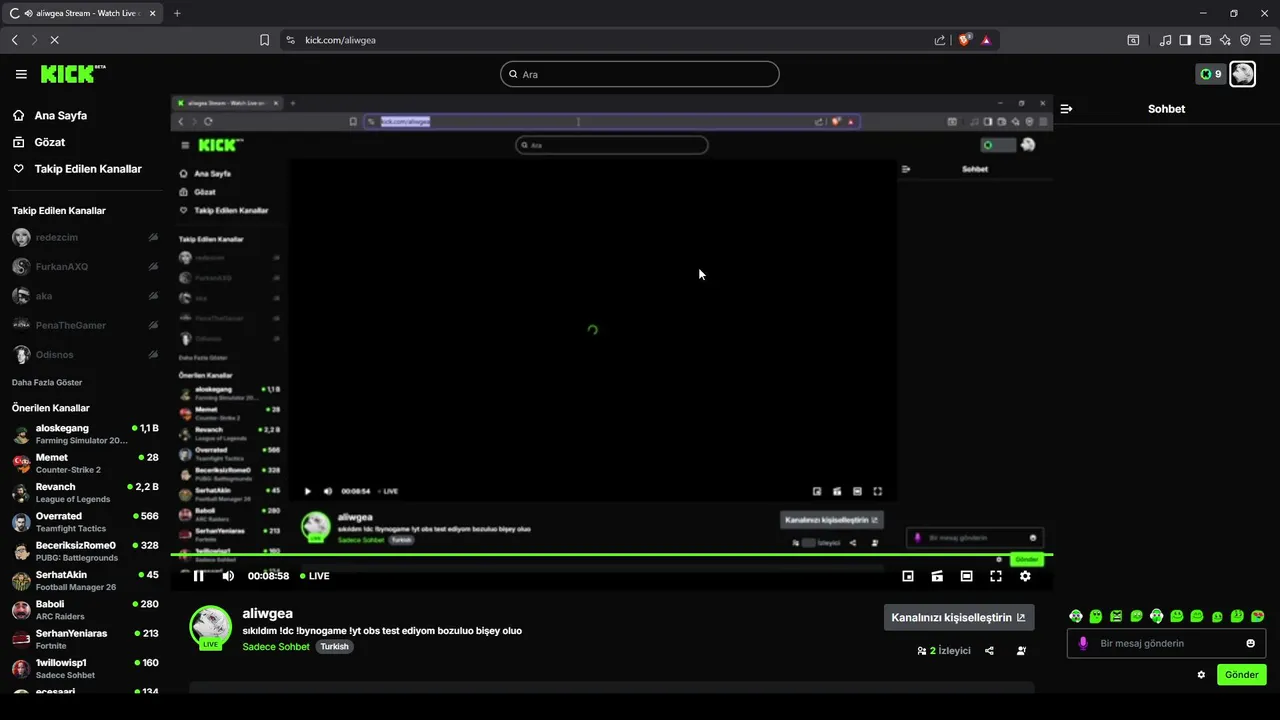Open the moderator user icon next to share

point(1021,651)
